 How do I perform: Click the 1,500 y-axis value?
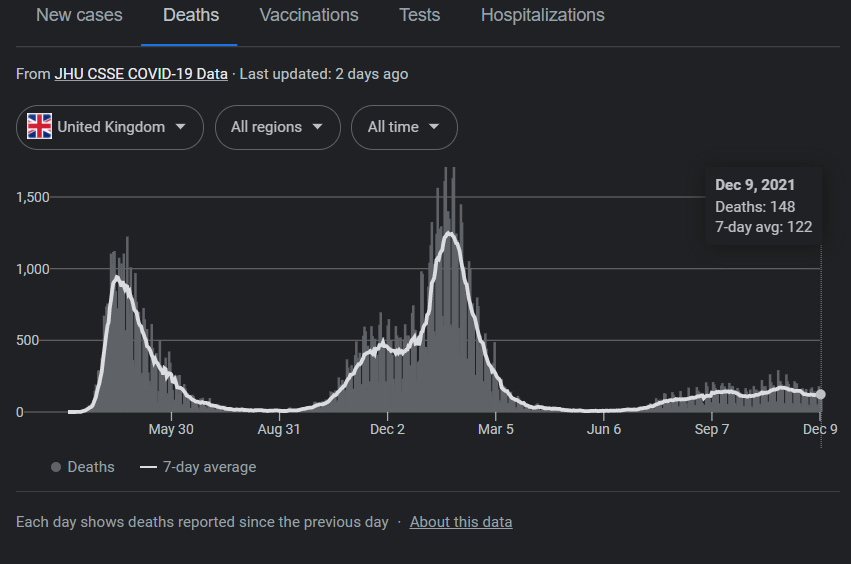point(33,197)
